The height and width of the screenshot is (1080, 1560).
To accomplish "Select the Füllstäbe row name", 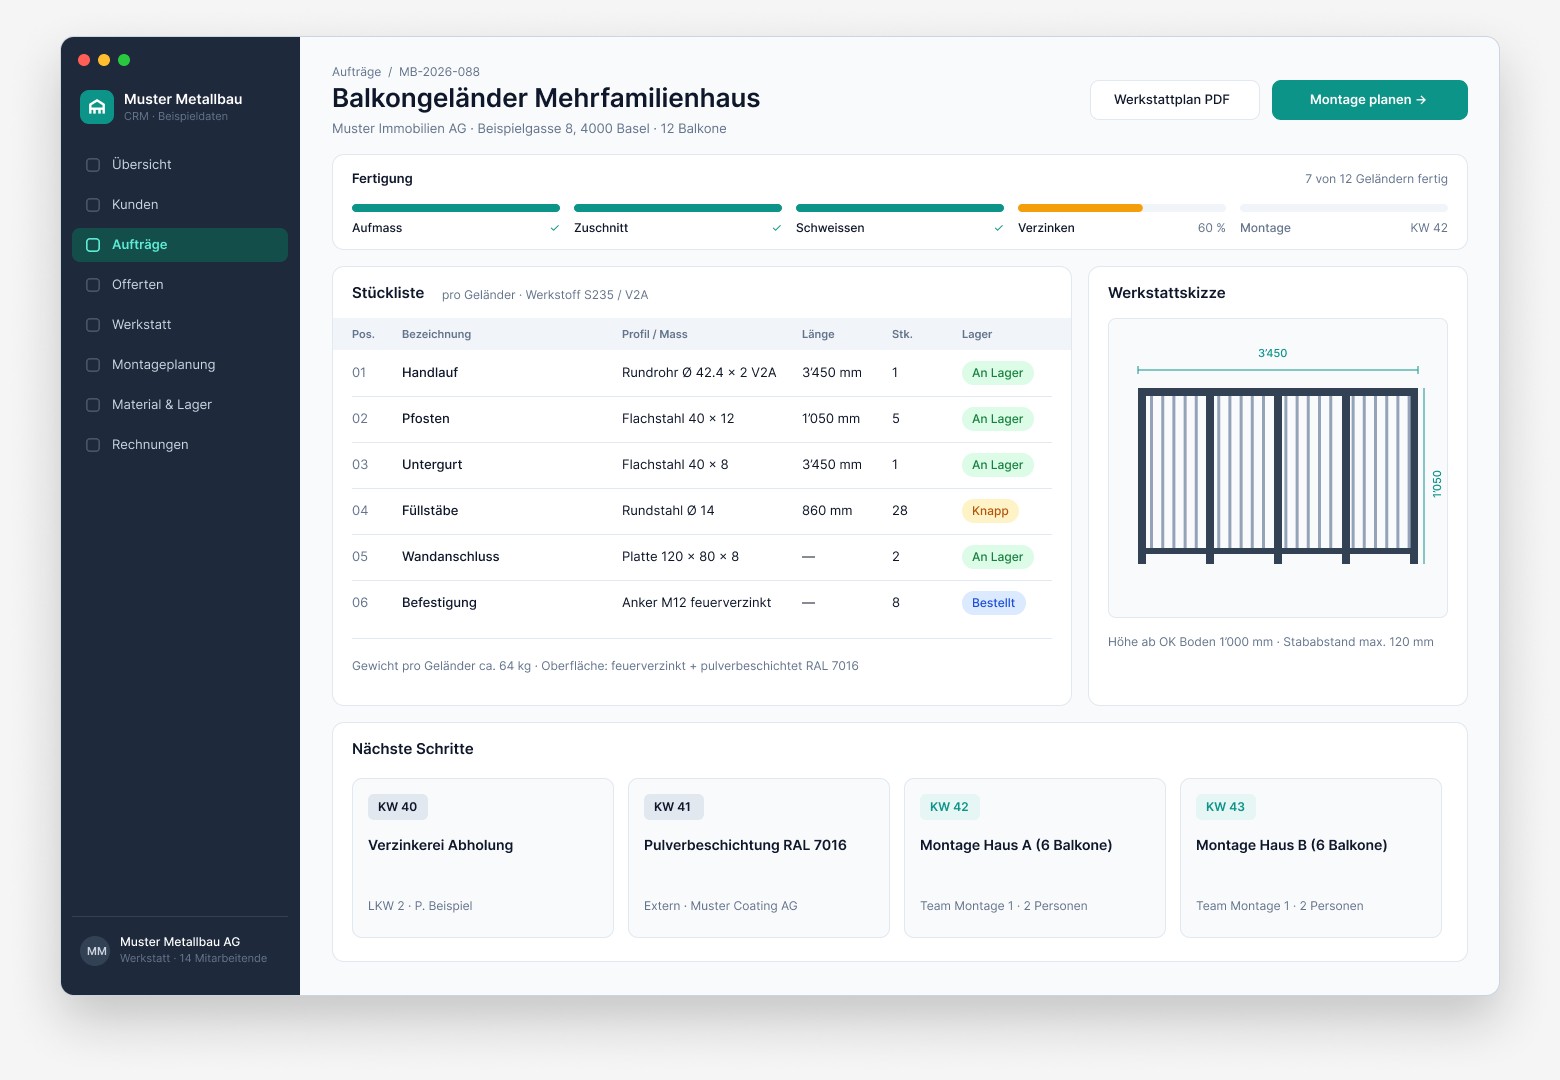I will point(430,511).
